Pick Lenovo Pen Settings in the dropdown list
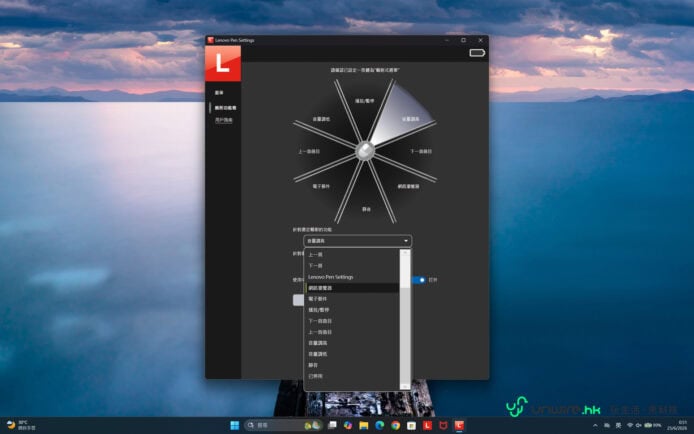The image size is (694, 434). click(351, 277)
